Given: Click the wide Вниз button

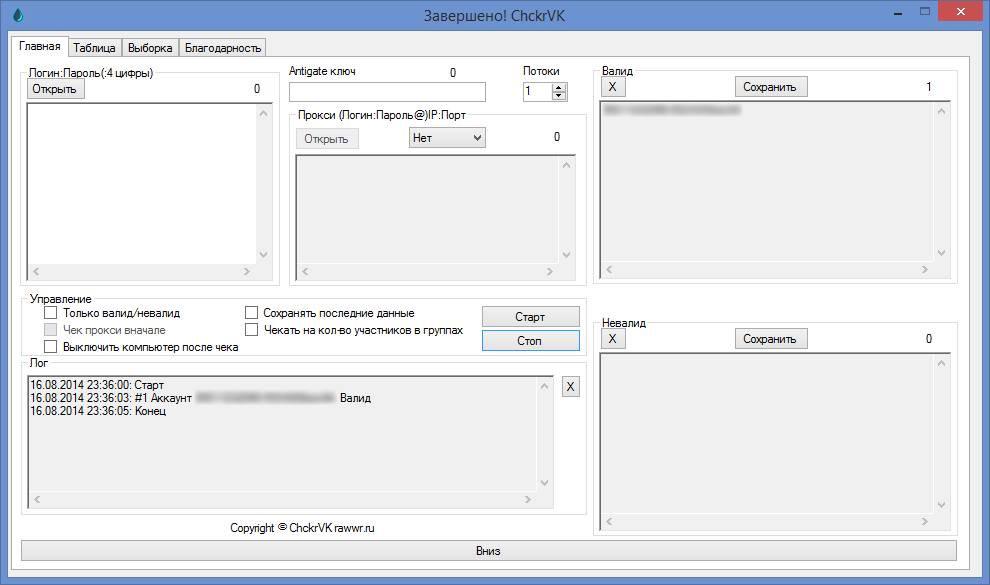Looking at the screenshot, I should coord(489,551).
